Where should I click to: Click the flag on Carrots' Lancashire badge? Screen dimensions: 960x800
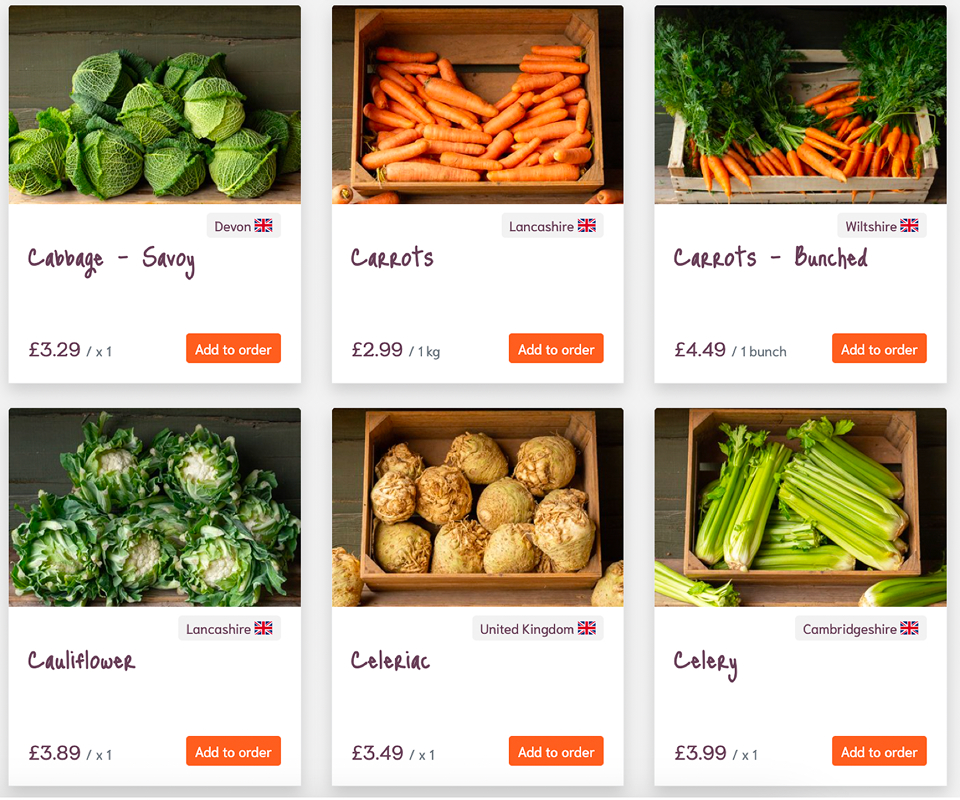click(587, 226)
